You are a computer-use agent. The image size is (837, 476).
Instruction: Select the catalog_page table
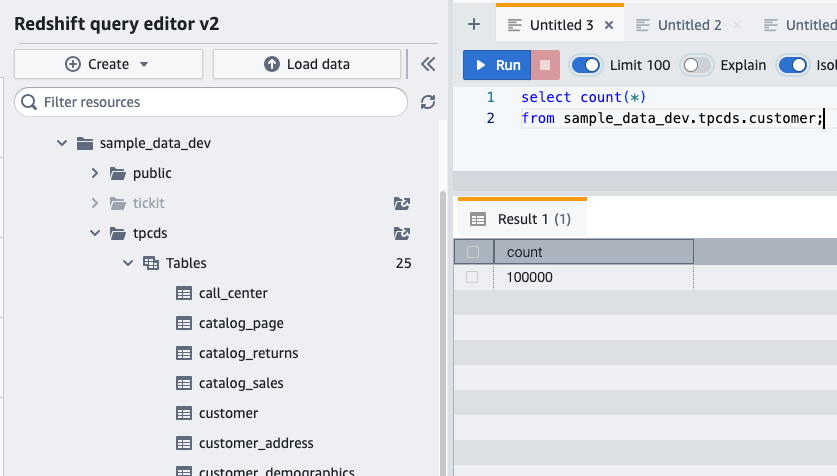241,323
